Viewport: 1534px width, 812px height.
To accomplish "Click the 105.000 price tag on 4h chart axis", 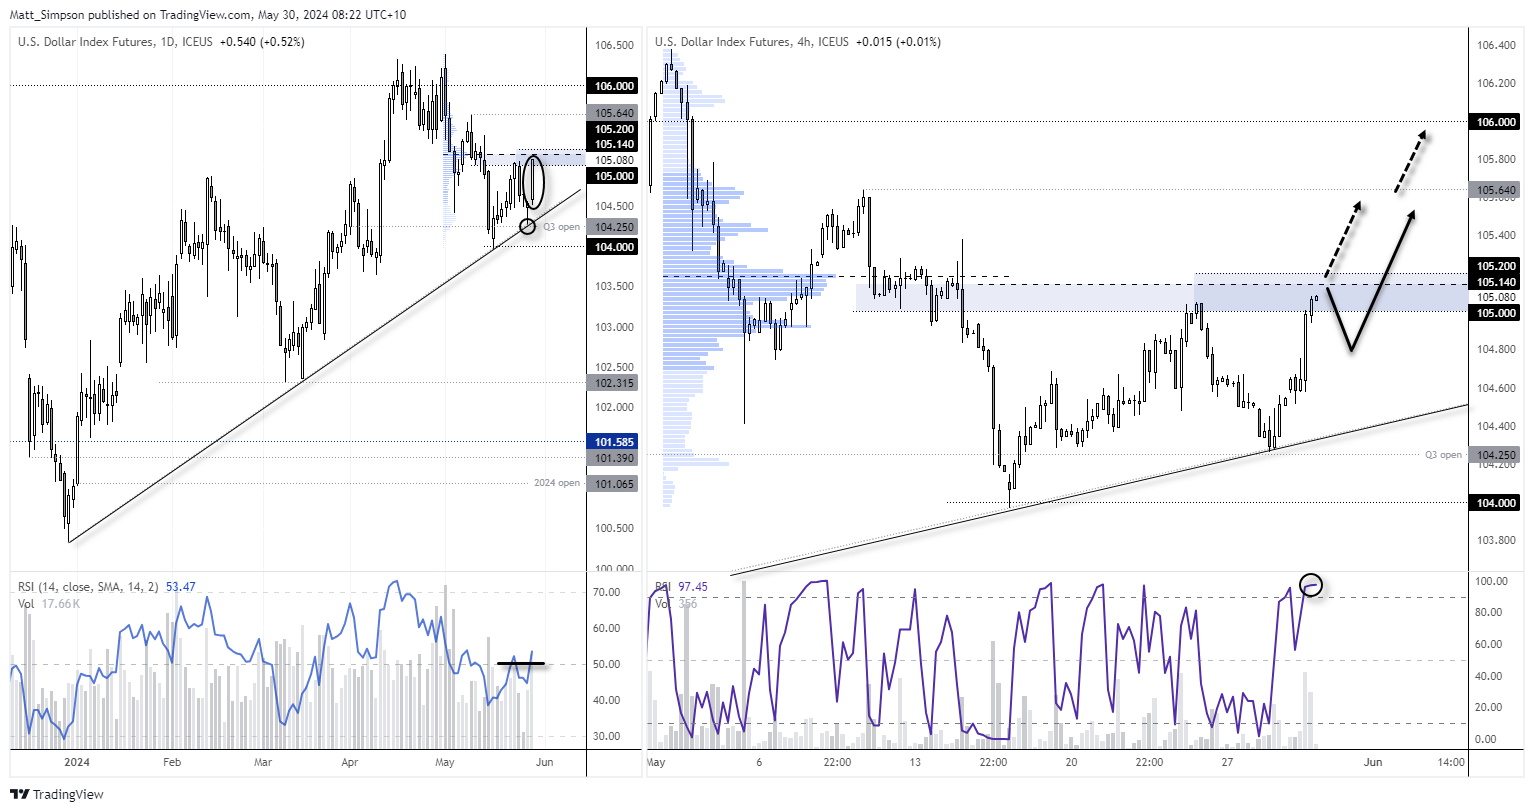I will coord(1496,313).
